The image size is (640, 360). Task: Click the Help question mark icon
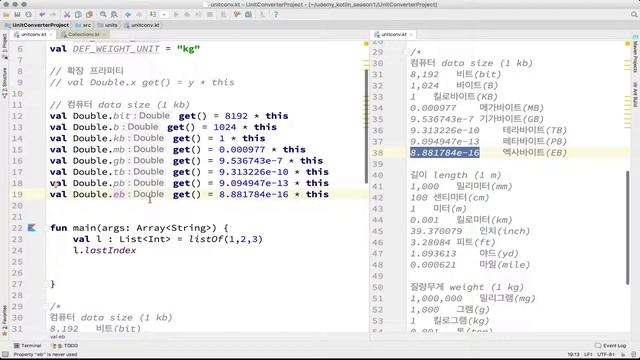[276, 14]
